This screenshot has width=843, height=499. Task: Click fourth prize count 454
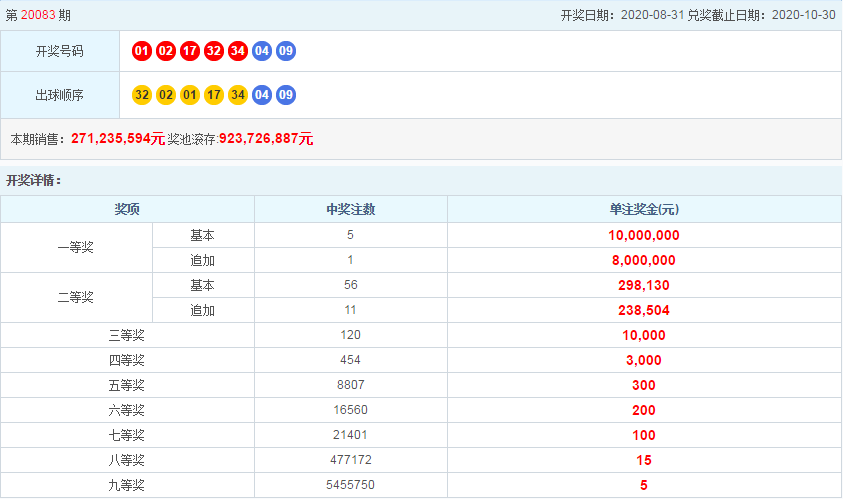tap(351, 360)
